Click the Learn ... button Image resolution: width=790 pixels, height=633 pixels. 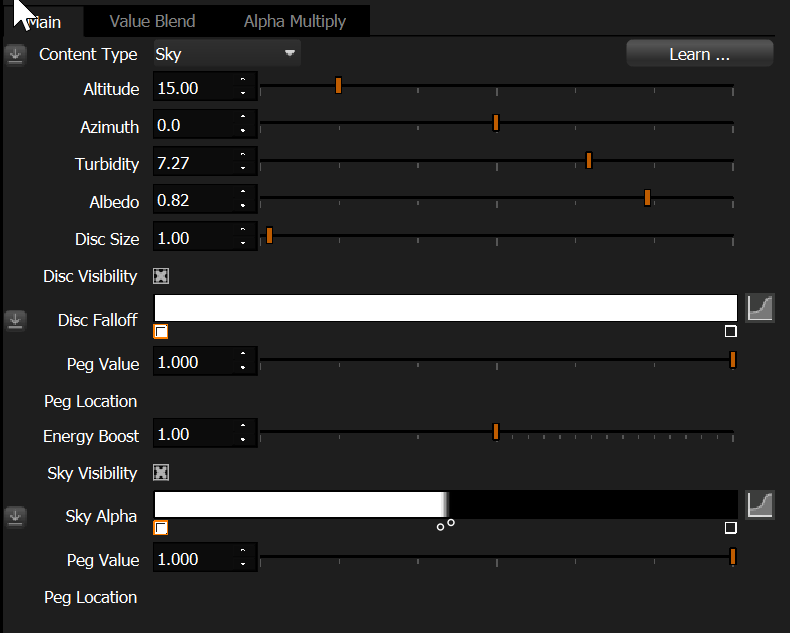[699, 54]
